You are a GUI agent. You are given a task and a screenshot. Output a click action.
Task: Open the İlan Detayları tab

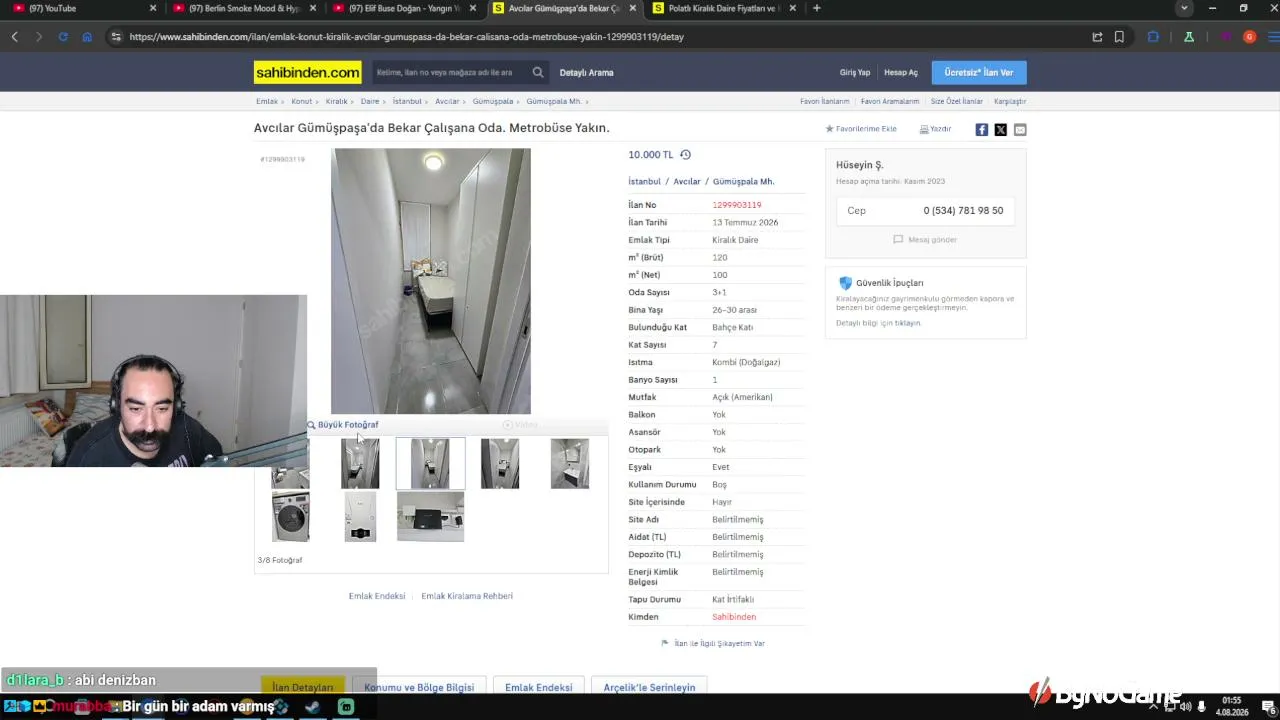coord(303,687)
